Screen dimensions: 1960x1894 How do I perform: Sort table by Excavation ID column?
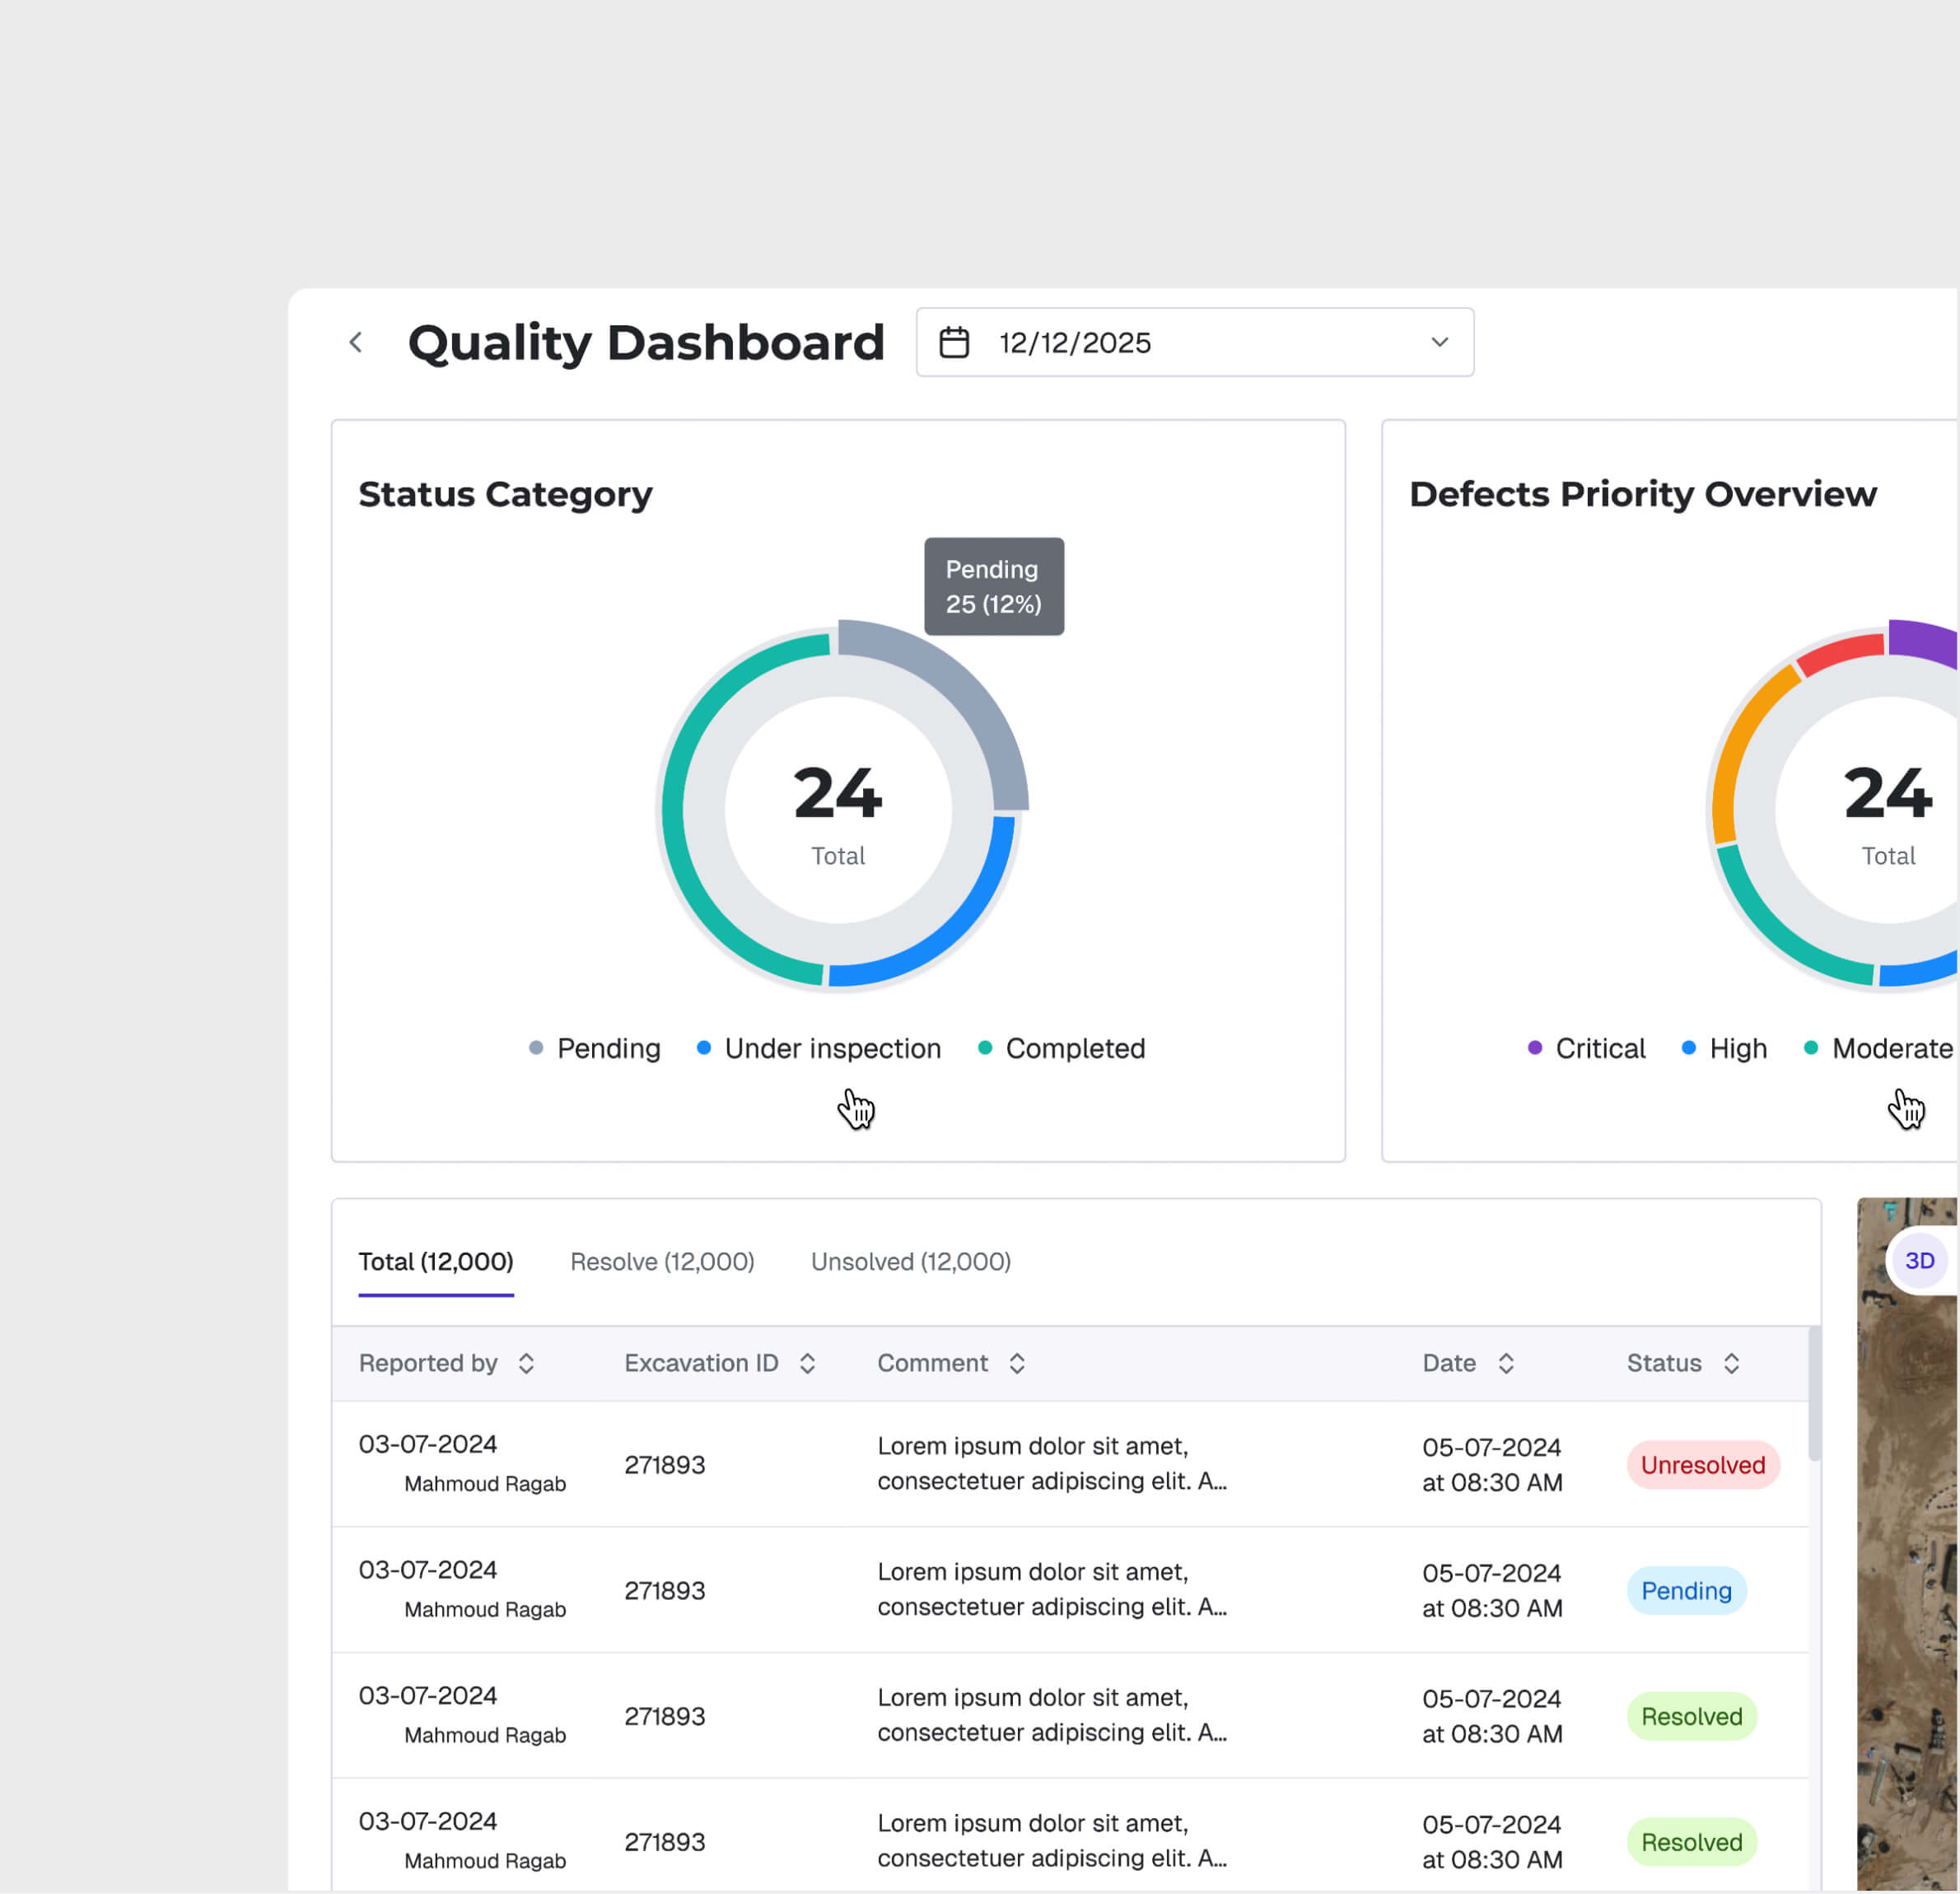point(808,1363)
